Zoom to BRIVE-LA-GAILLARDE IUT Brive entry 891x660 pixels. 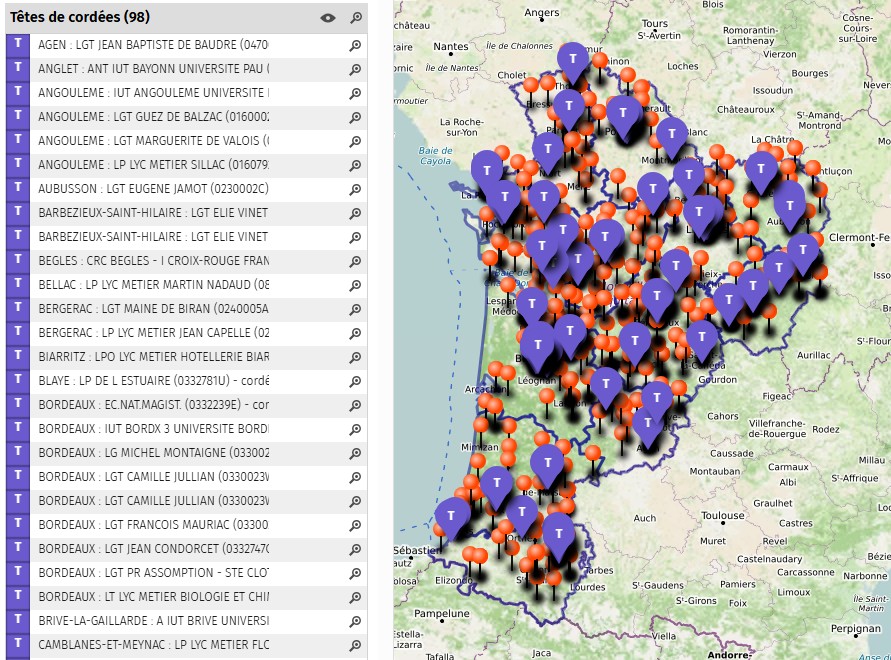(355, 622)
